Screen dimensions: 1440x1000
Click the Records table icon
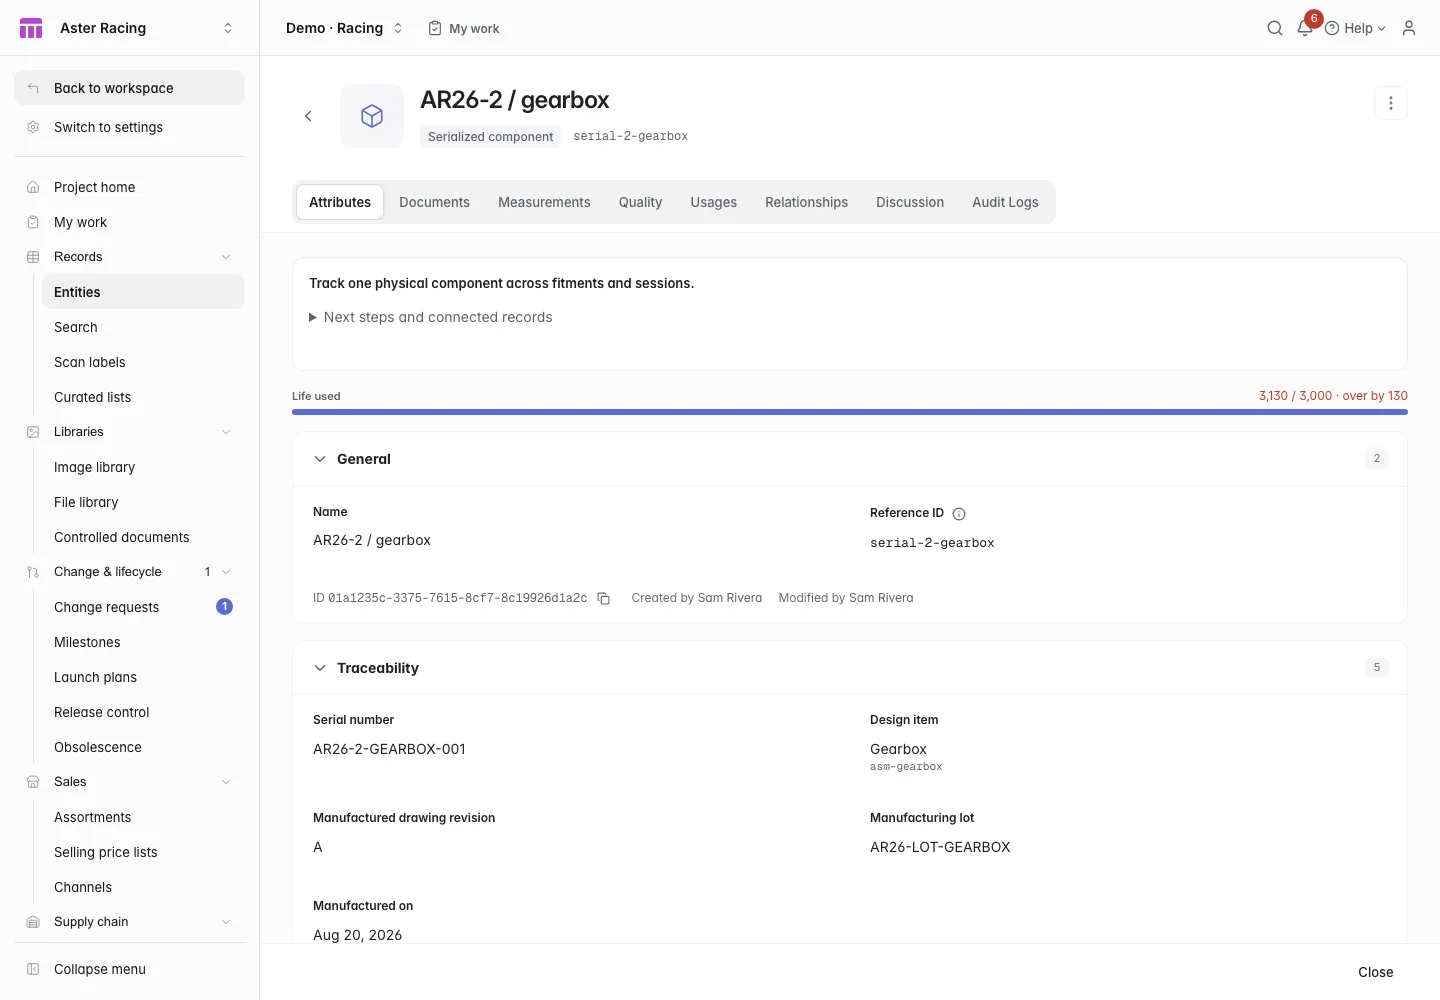[33, 257]
